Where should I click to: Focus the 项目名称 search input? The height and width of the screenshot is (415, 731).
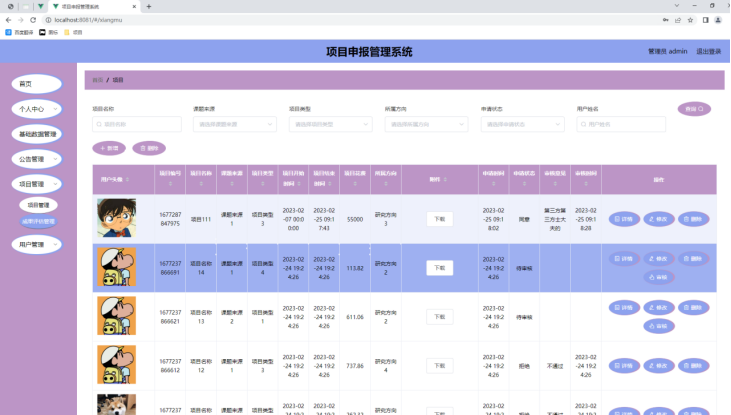(137, 124)
